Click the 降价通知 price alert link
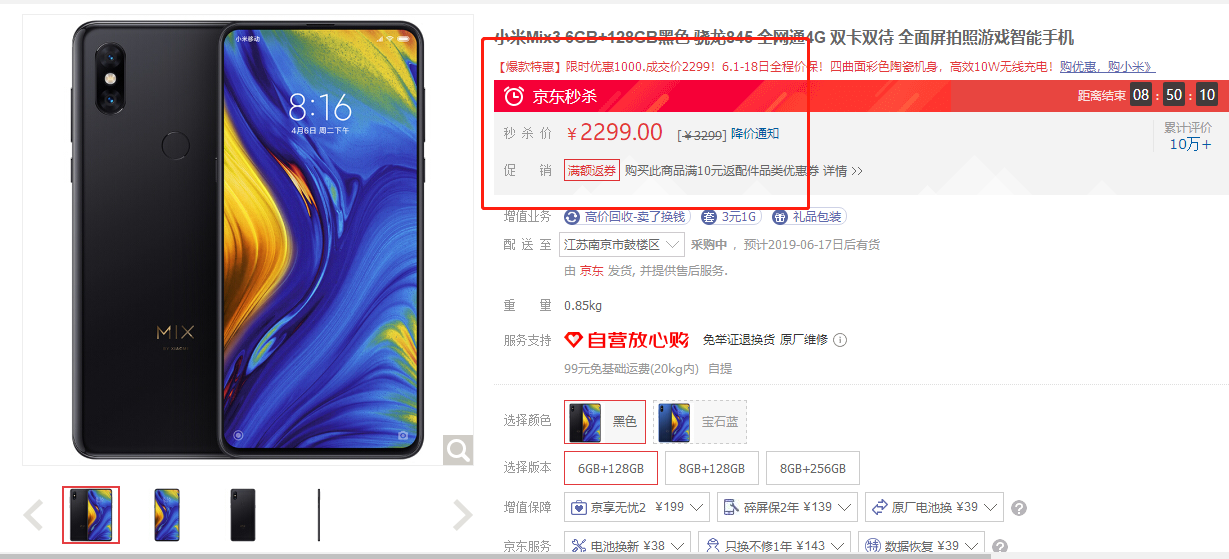The image size is (1229, 559). coord(755,133)
